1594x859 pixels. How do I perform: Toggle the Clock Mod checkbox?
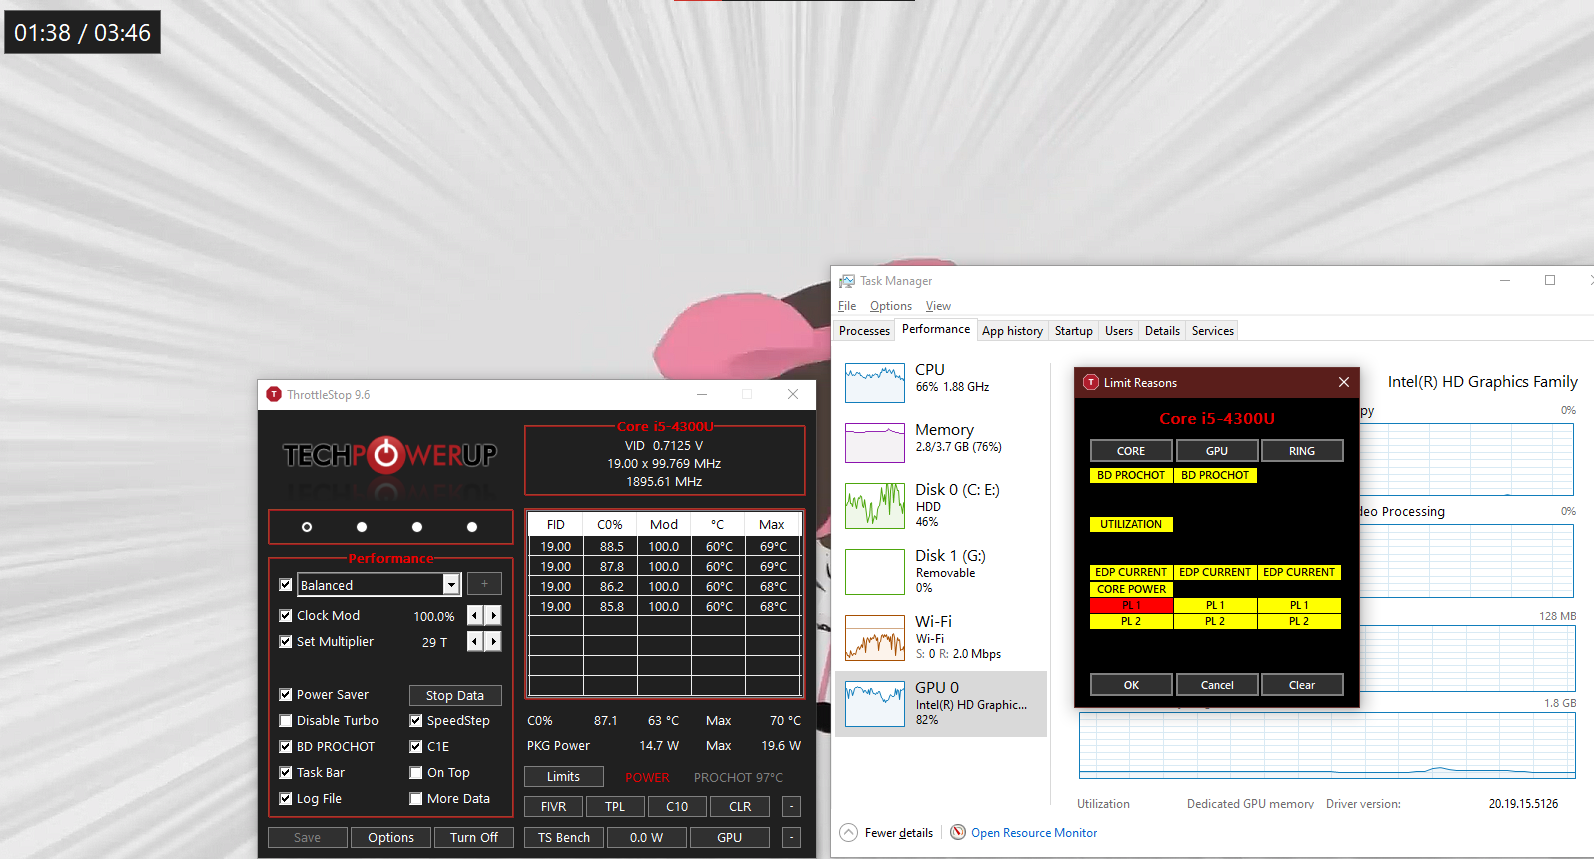(286, 616)
